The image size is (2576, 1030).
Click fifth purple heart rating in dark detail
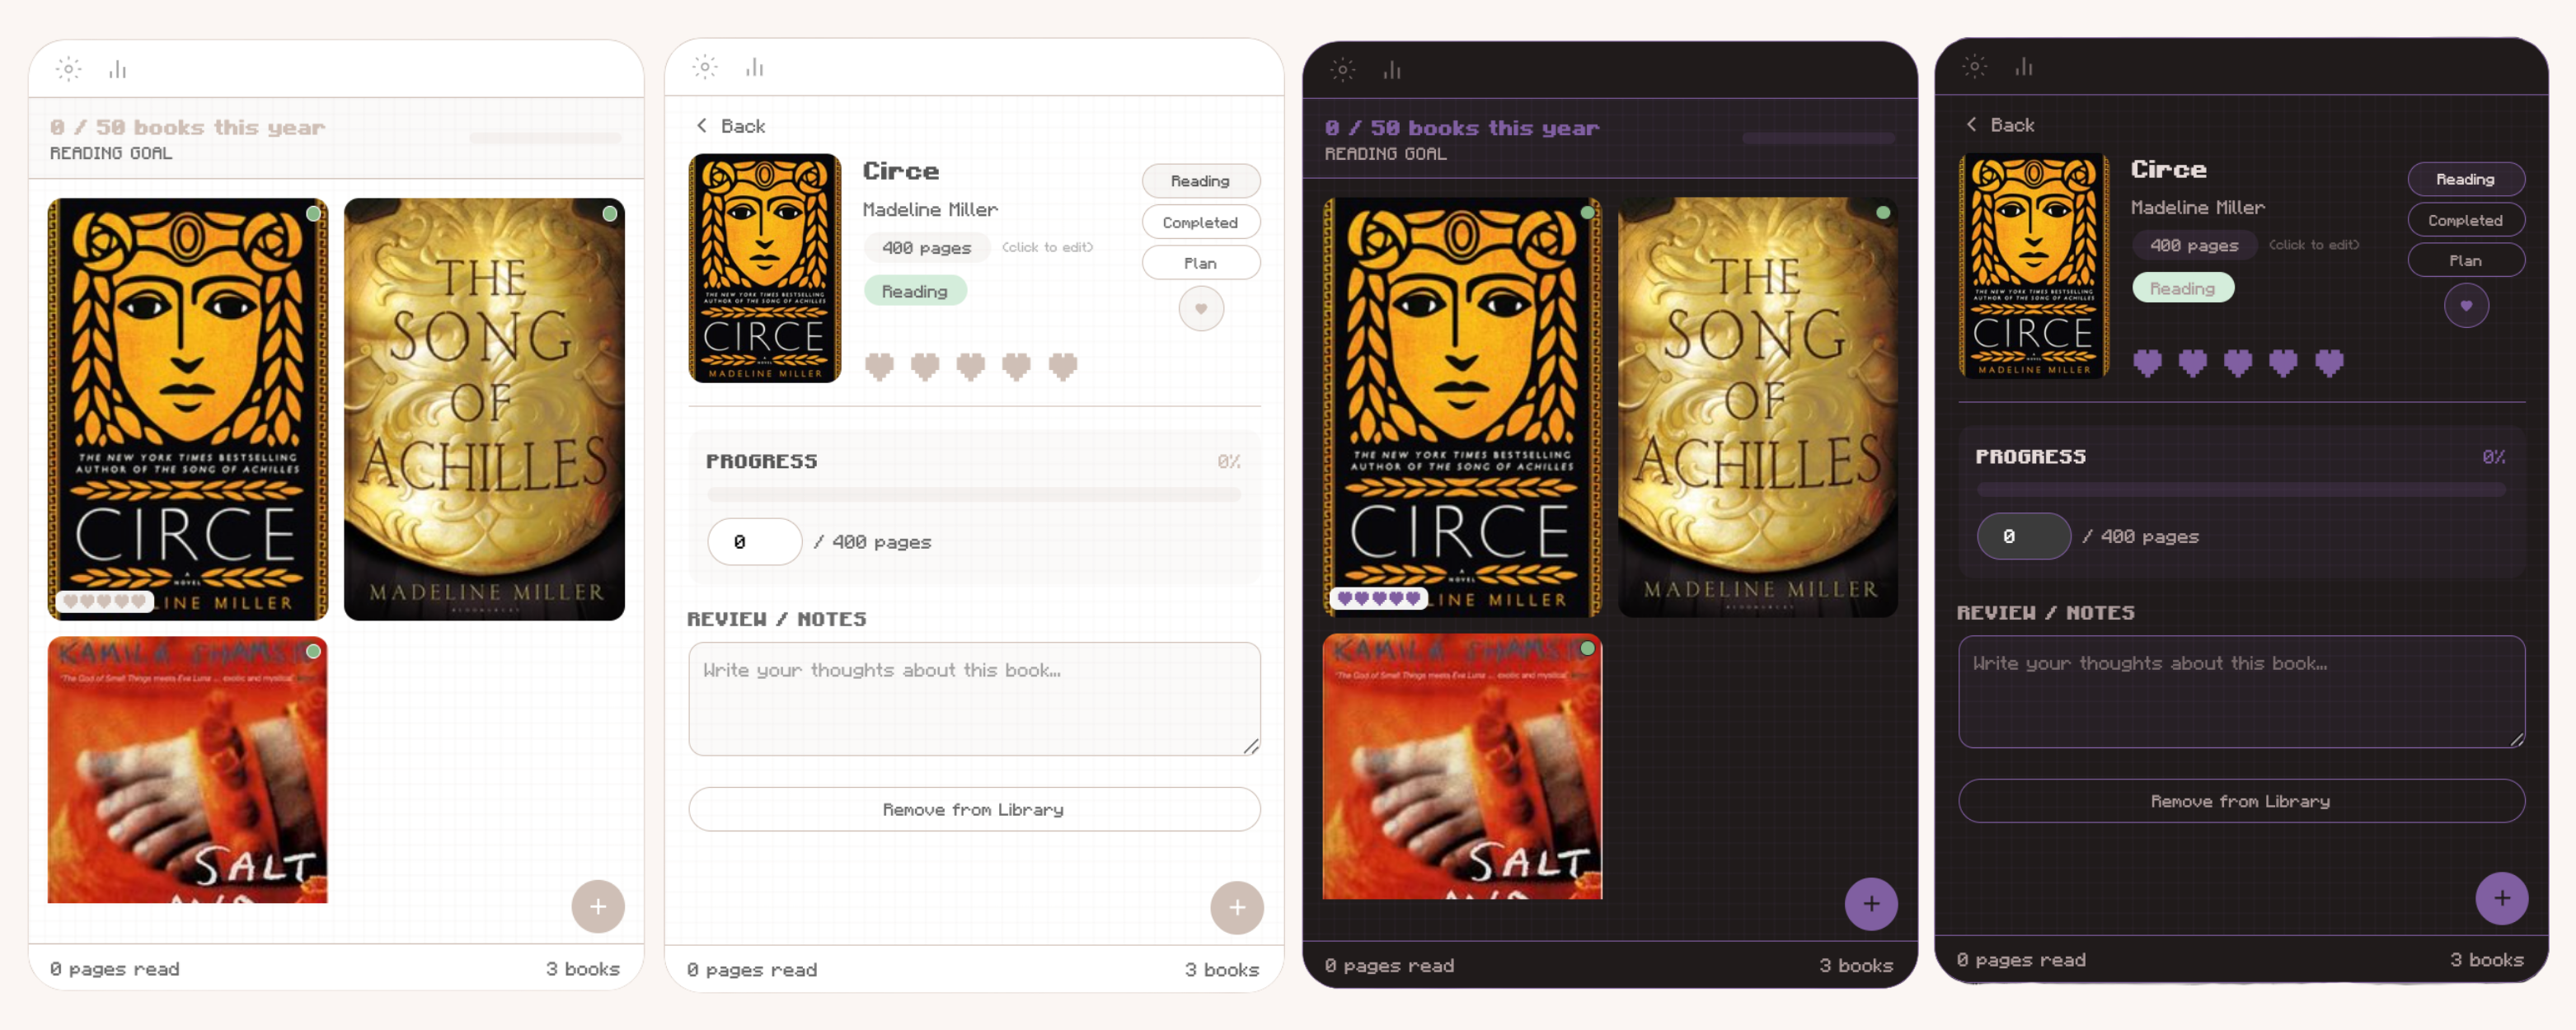[x=2329, y=363]
